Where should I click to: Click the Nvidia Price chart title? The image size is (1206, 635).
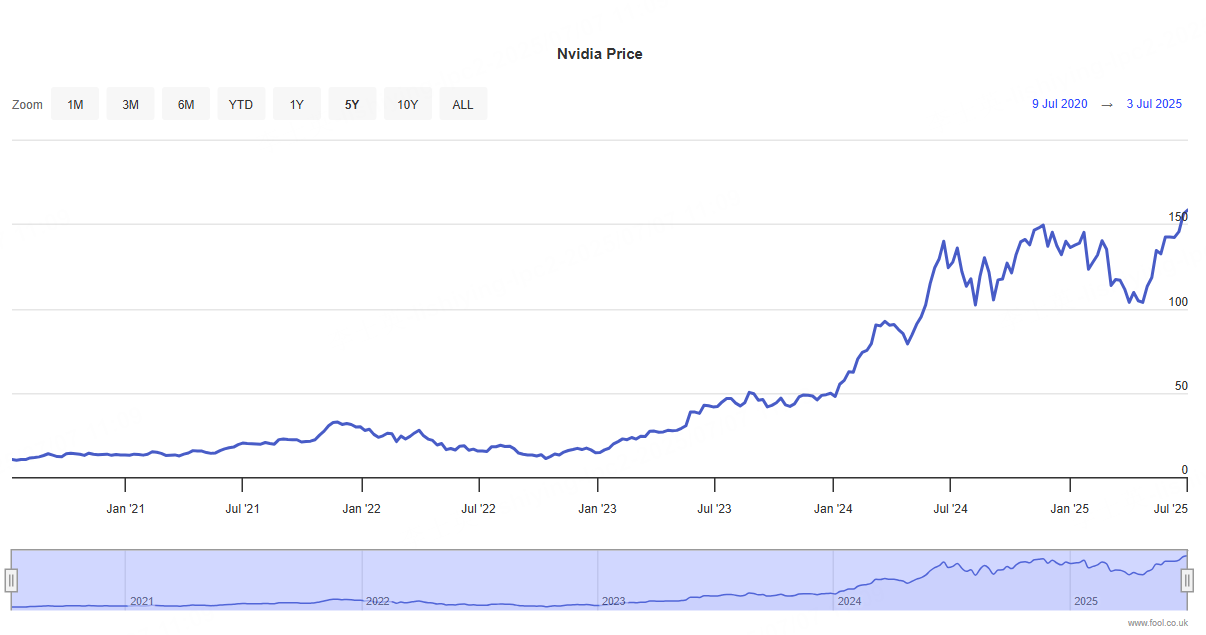(600, 54)
